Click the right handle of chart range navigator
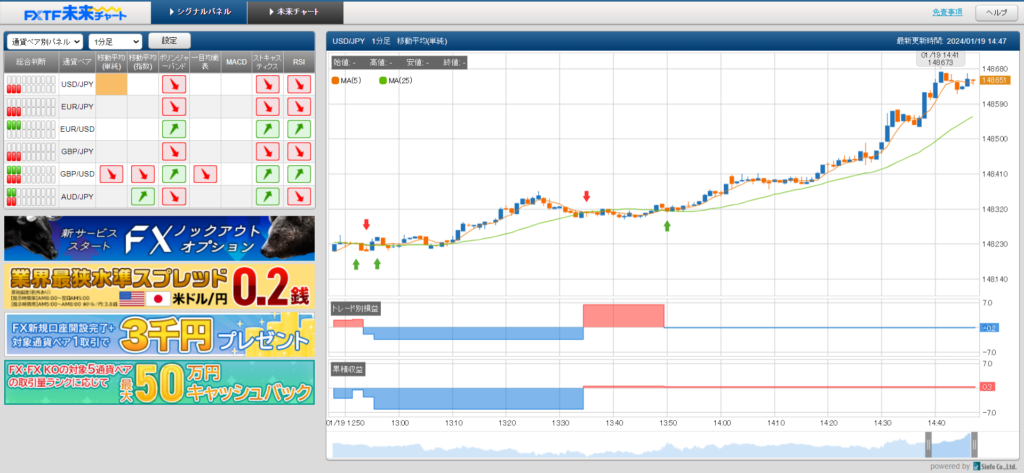This screenshot has width=1024, height=473. coord(974,445)
